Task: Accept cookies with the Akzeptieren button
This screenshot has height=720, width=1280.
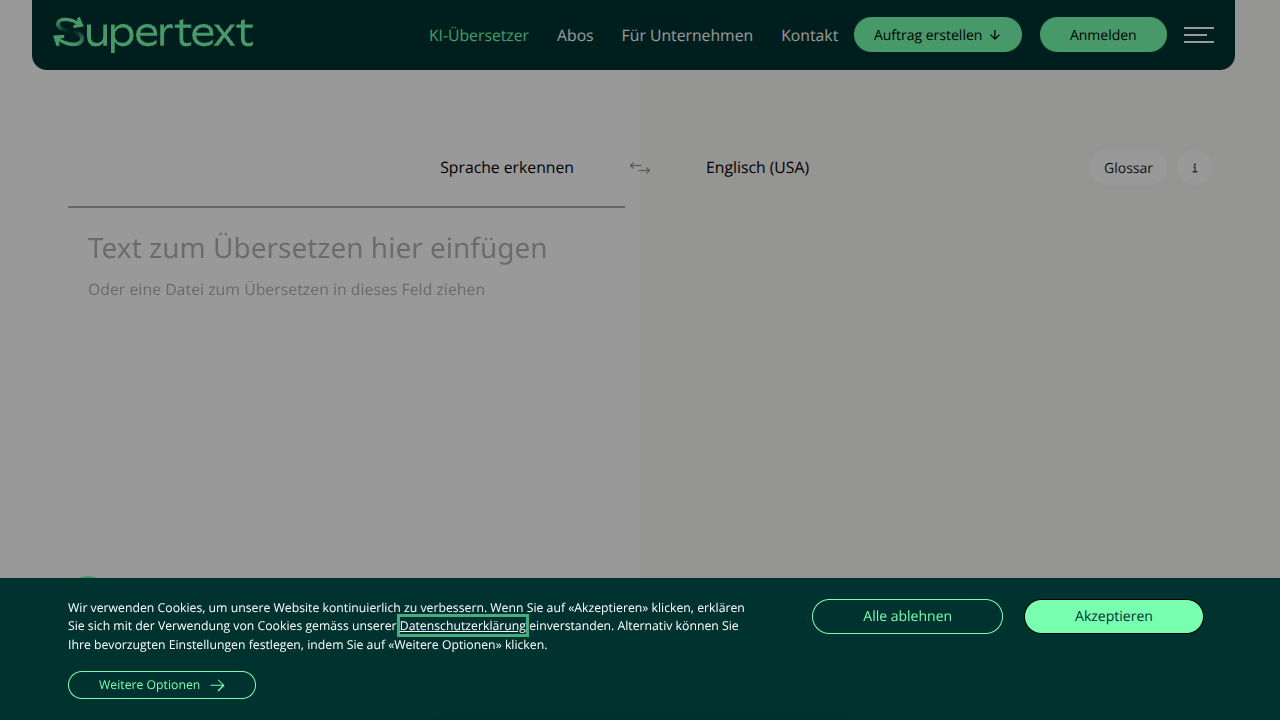Action: [x=1114, y=616]
